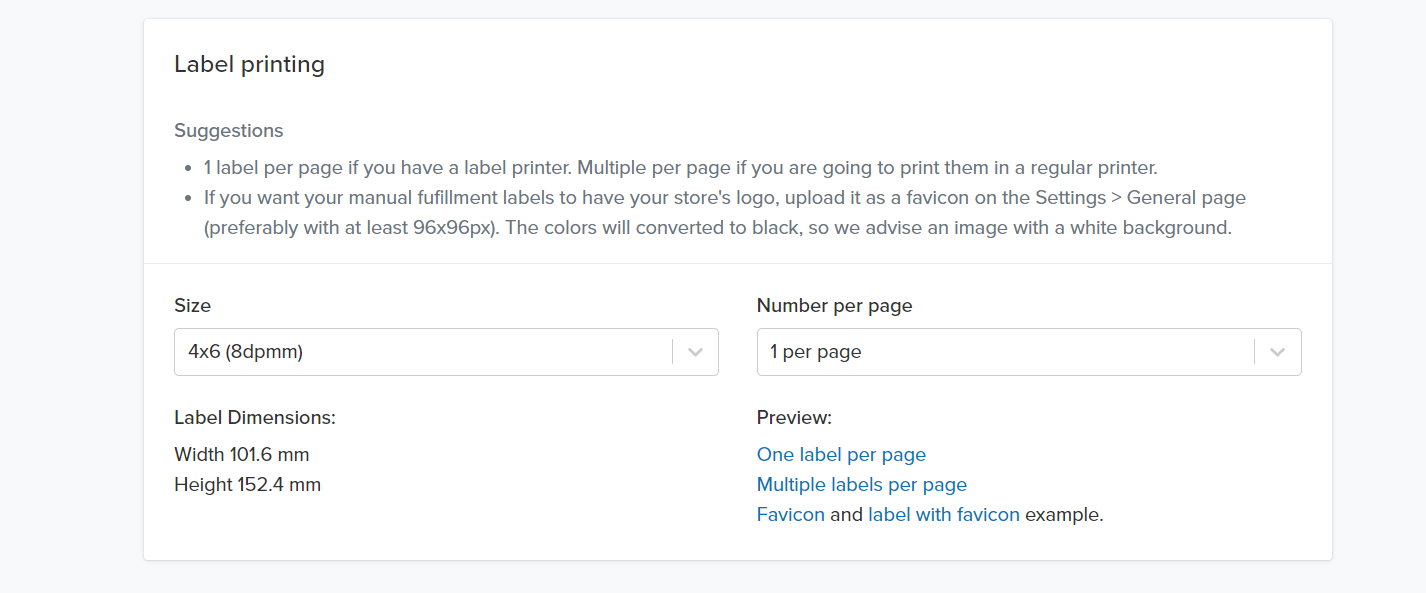Click the 'Suggestions' subheading text
1426x593 pixels.
228,131
